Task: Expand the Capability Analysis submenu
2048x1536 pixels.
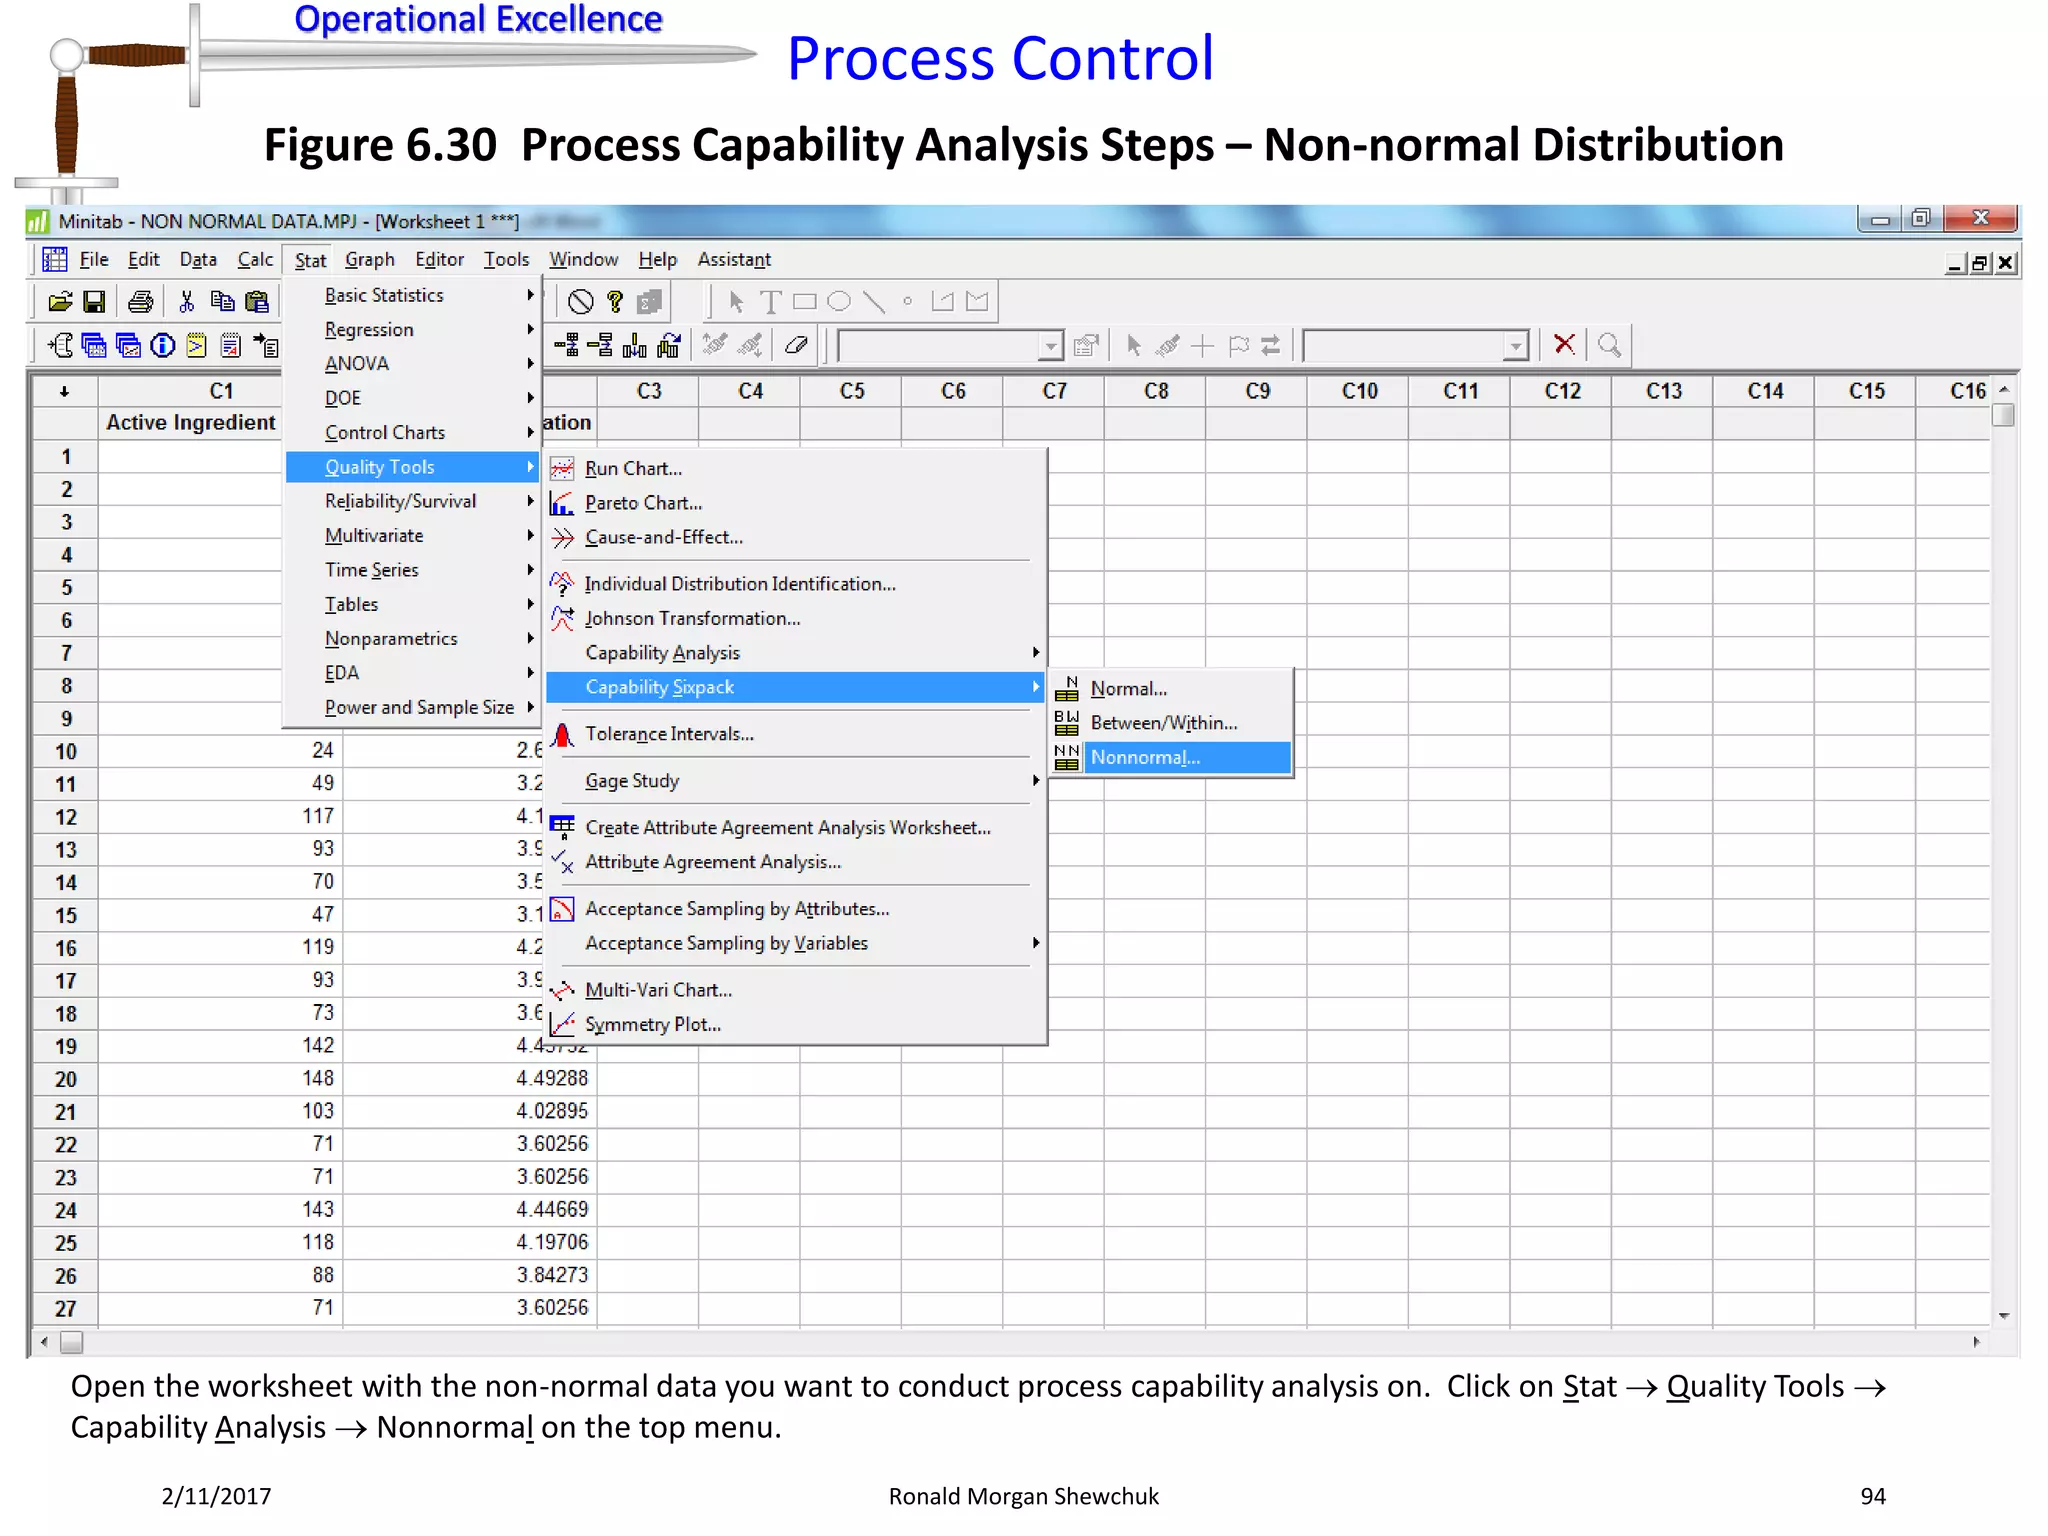Action: 795,653
